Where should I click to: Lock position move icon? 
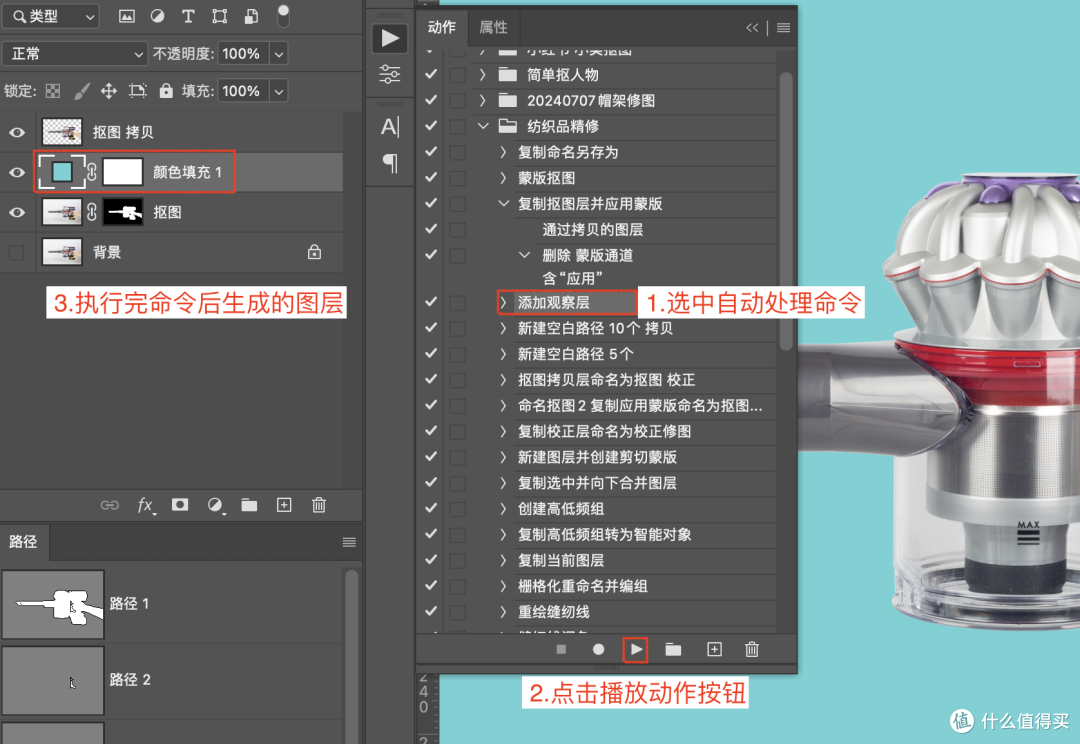(109, 91)
